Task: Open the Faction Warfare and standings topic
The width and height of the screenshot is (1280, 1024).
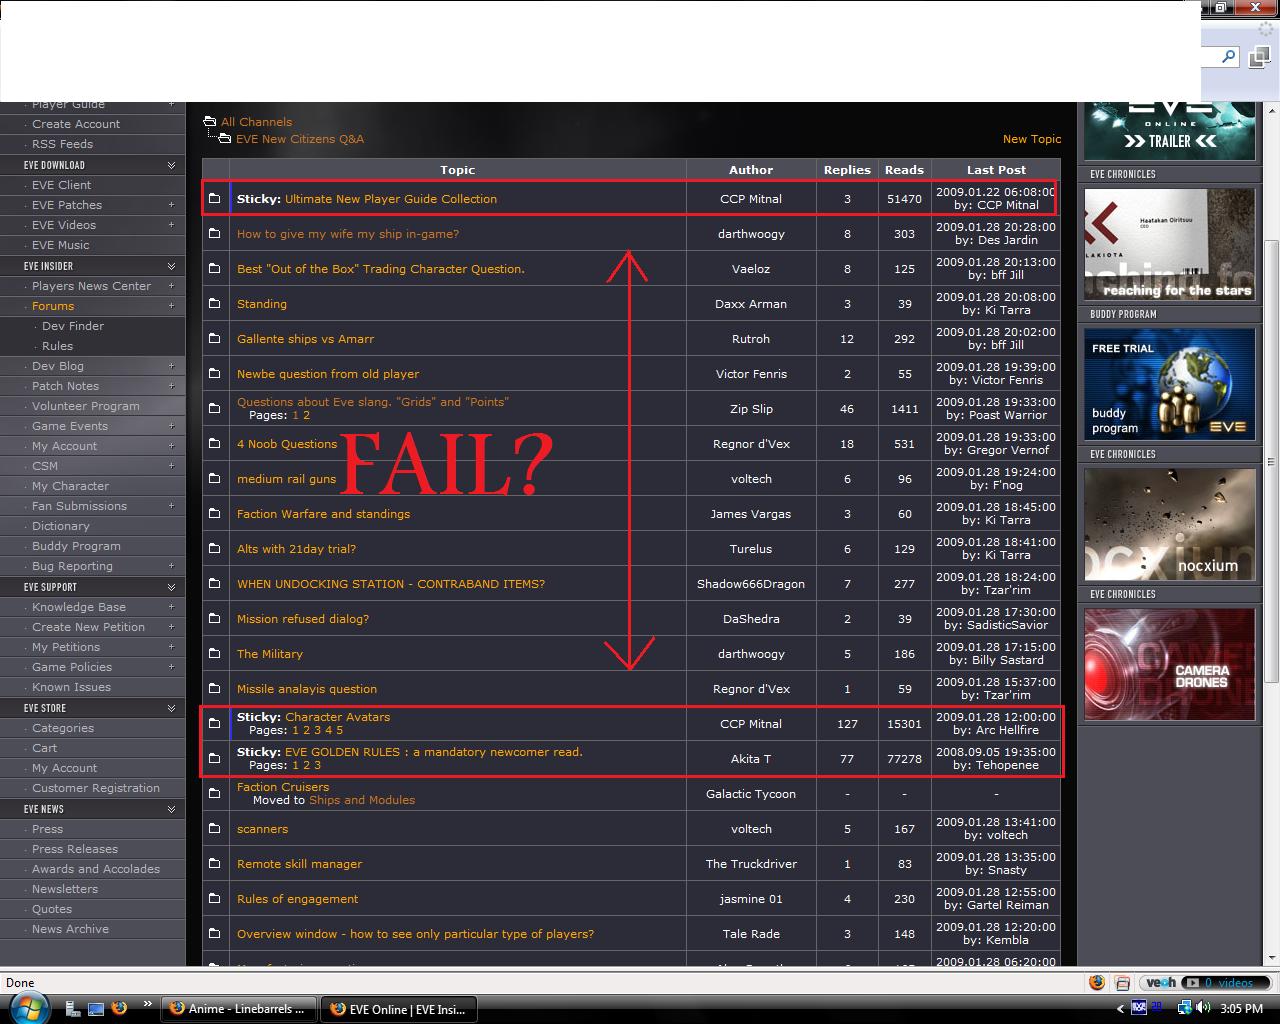Action: (x=323, y=514)
